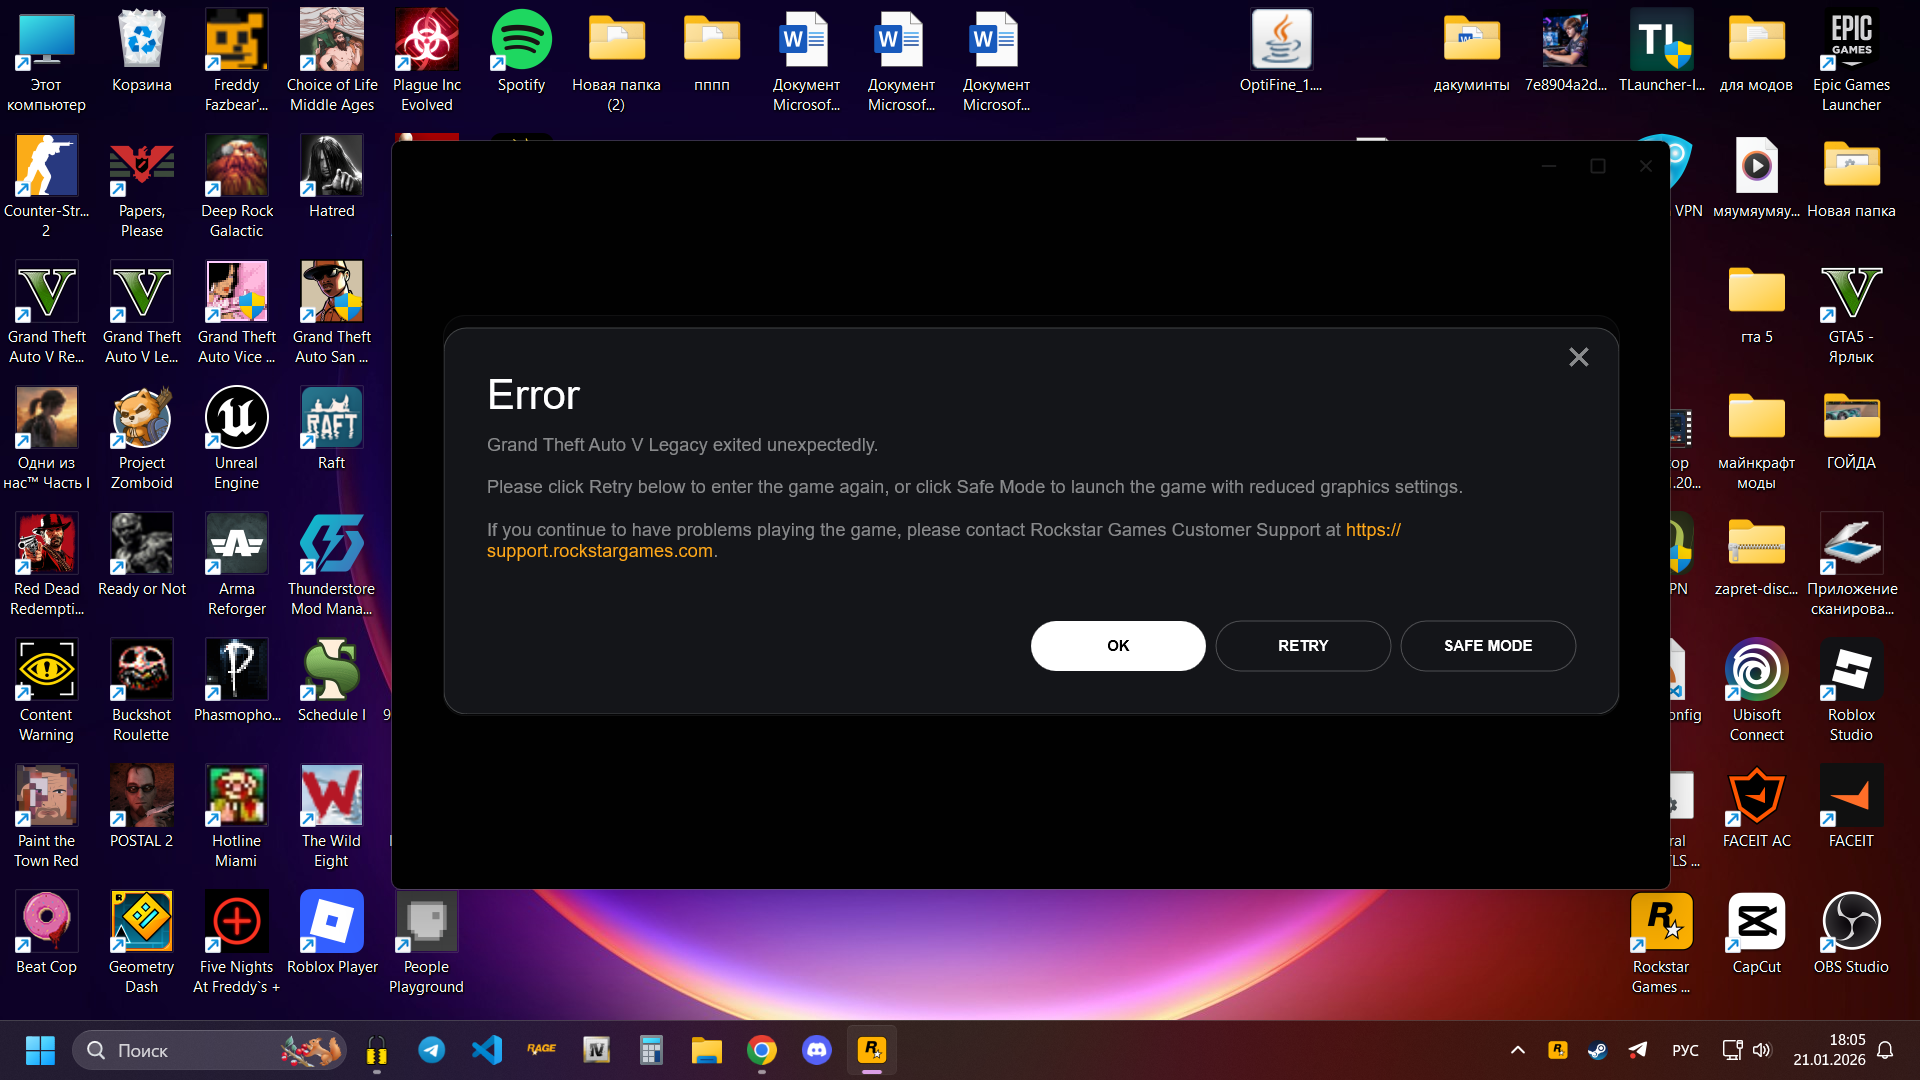Dismiss the error dialog with X
Screen dimensions: 1920x1080
(x=1578, y=357)
